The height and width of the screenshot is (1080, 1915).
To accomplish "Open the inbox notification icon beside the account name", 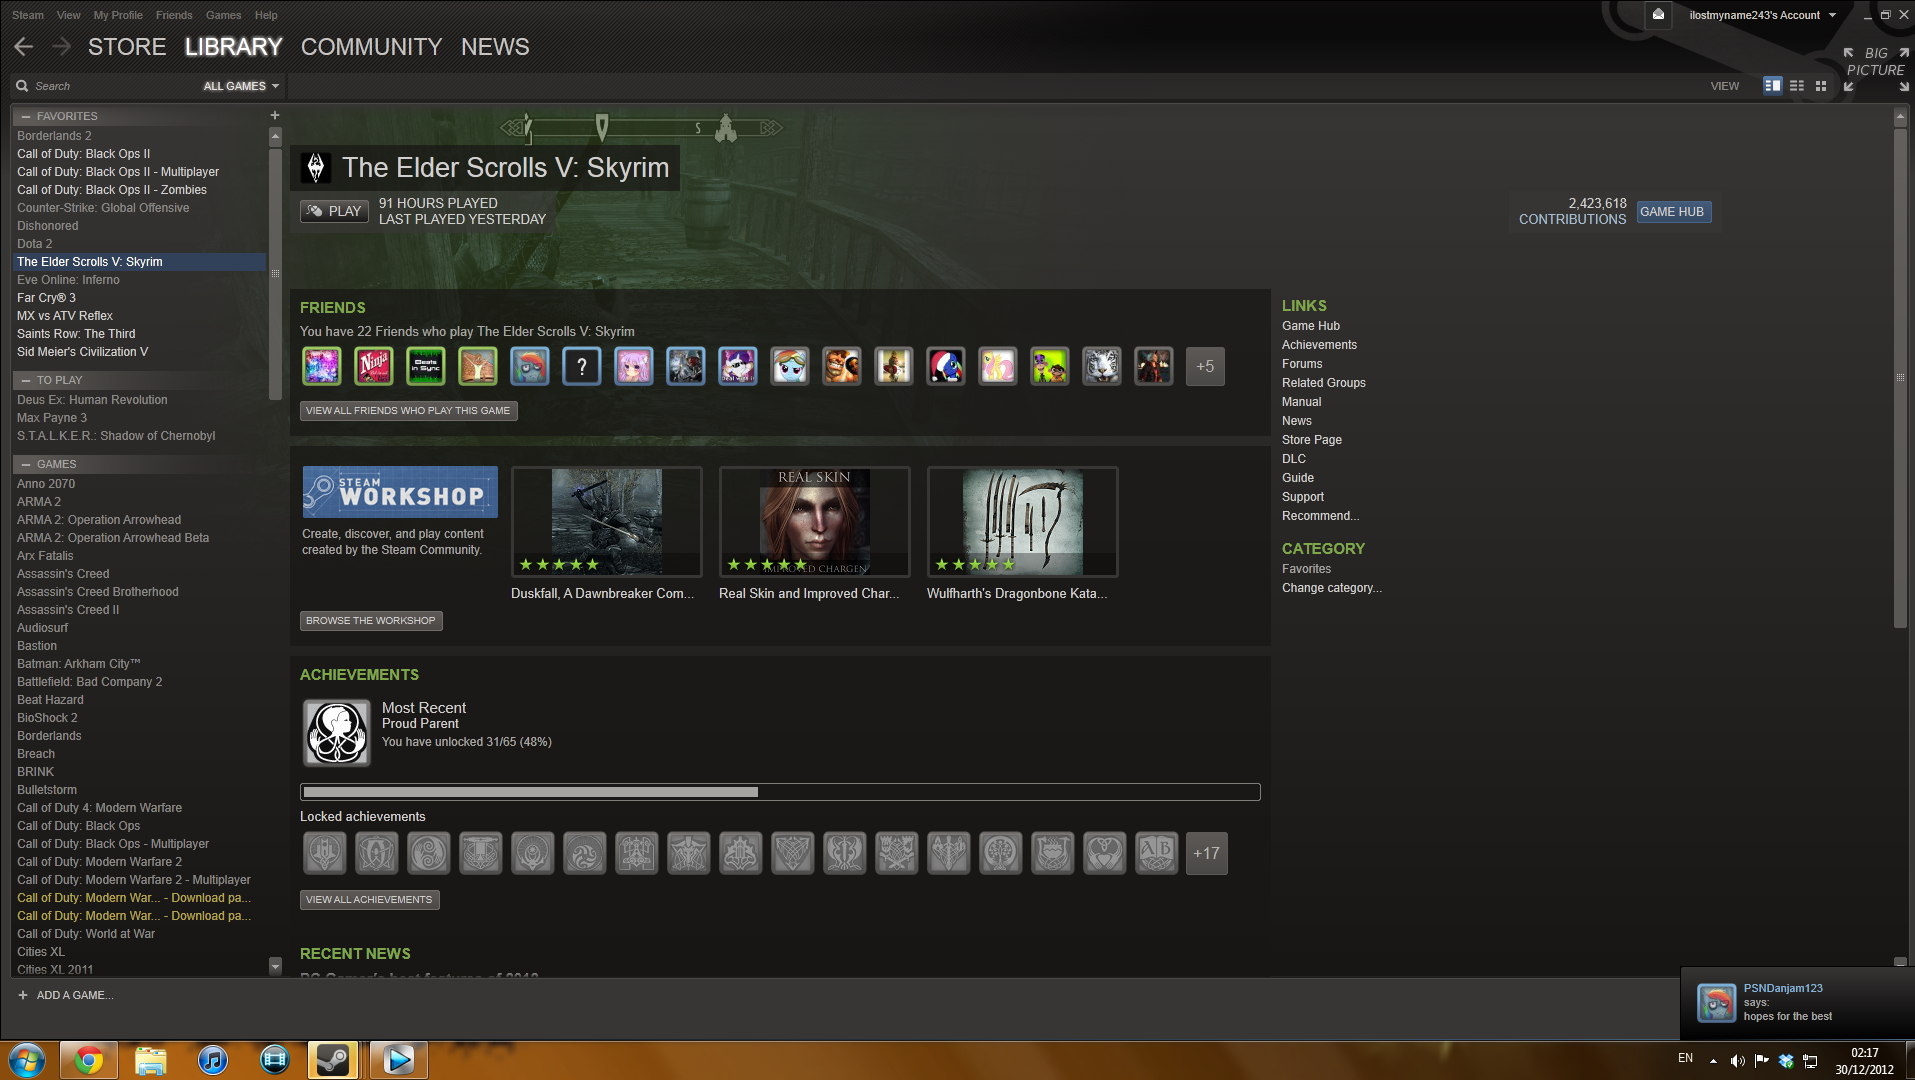I will coord(1658,15).
